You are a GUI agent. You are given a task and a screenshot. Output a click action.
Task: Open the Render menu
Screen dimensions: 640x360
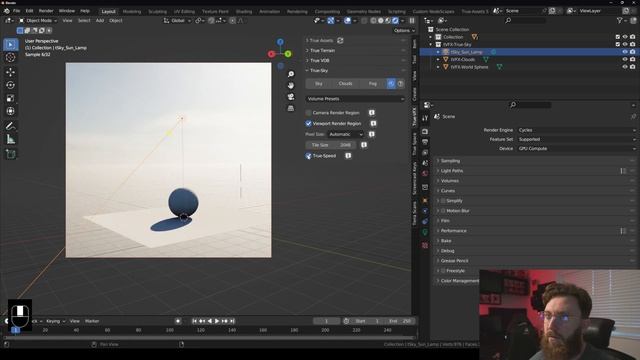[x=46, y=11]
